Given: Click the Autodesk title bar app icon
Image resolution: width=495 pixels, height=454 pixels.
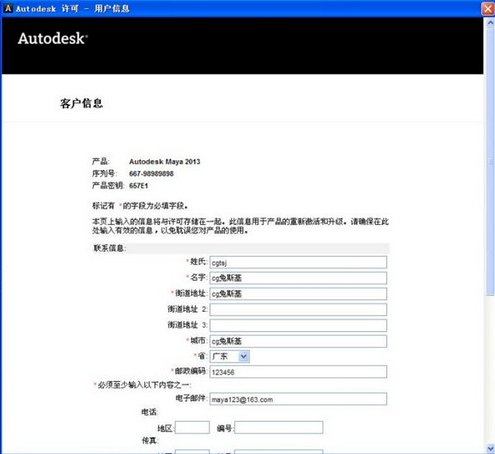Looking at the screenshot, I should click(x=8, y=8).
